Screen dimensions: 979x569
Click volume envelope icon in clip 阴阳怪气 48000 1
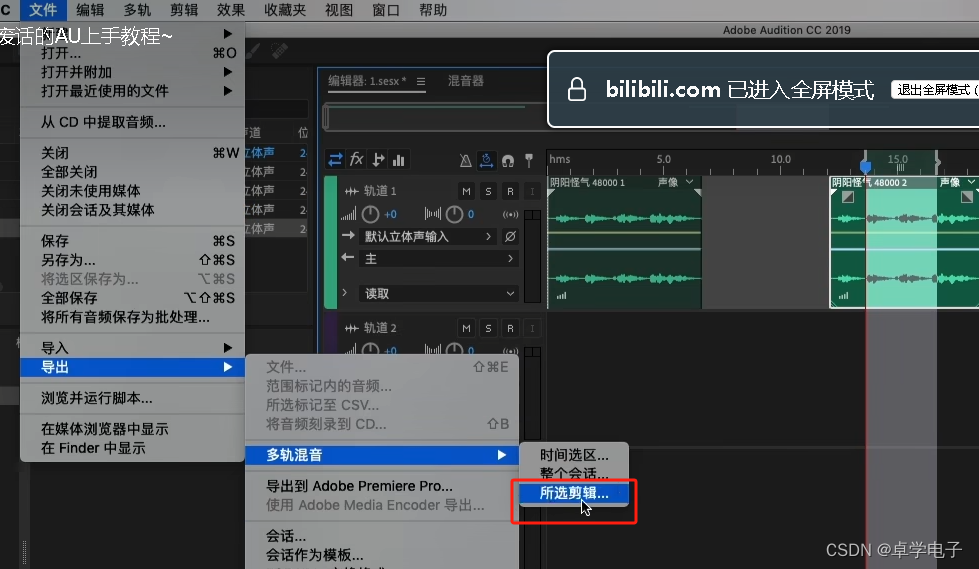[561, 296]
